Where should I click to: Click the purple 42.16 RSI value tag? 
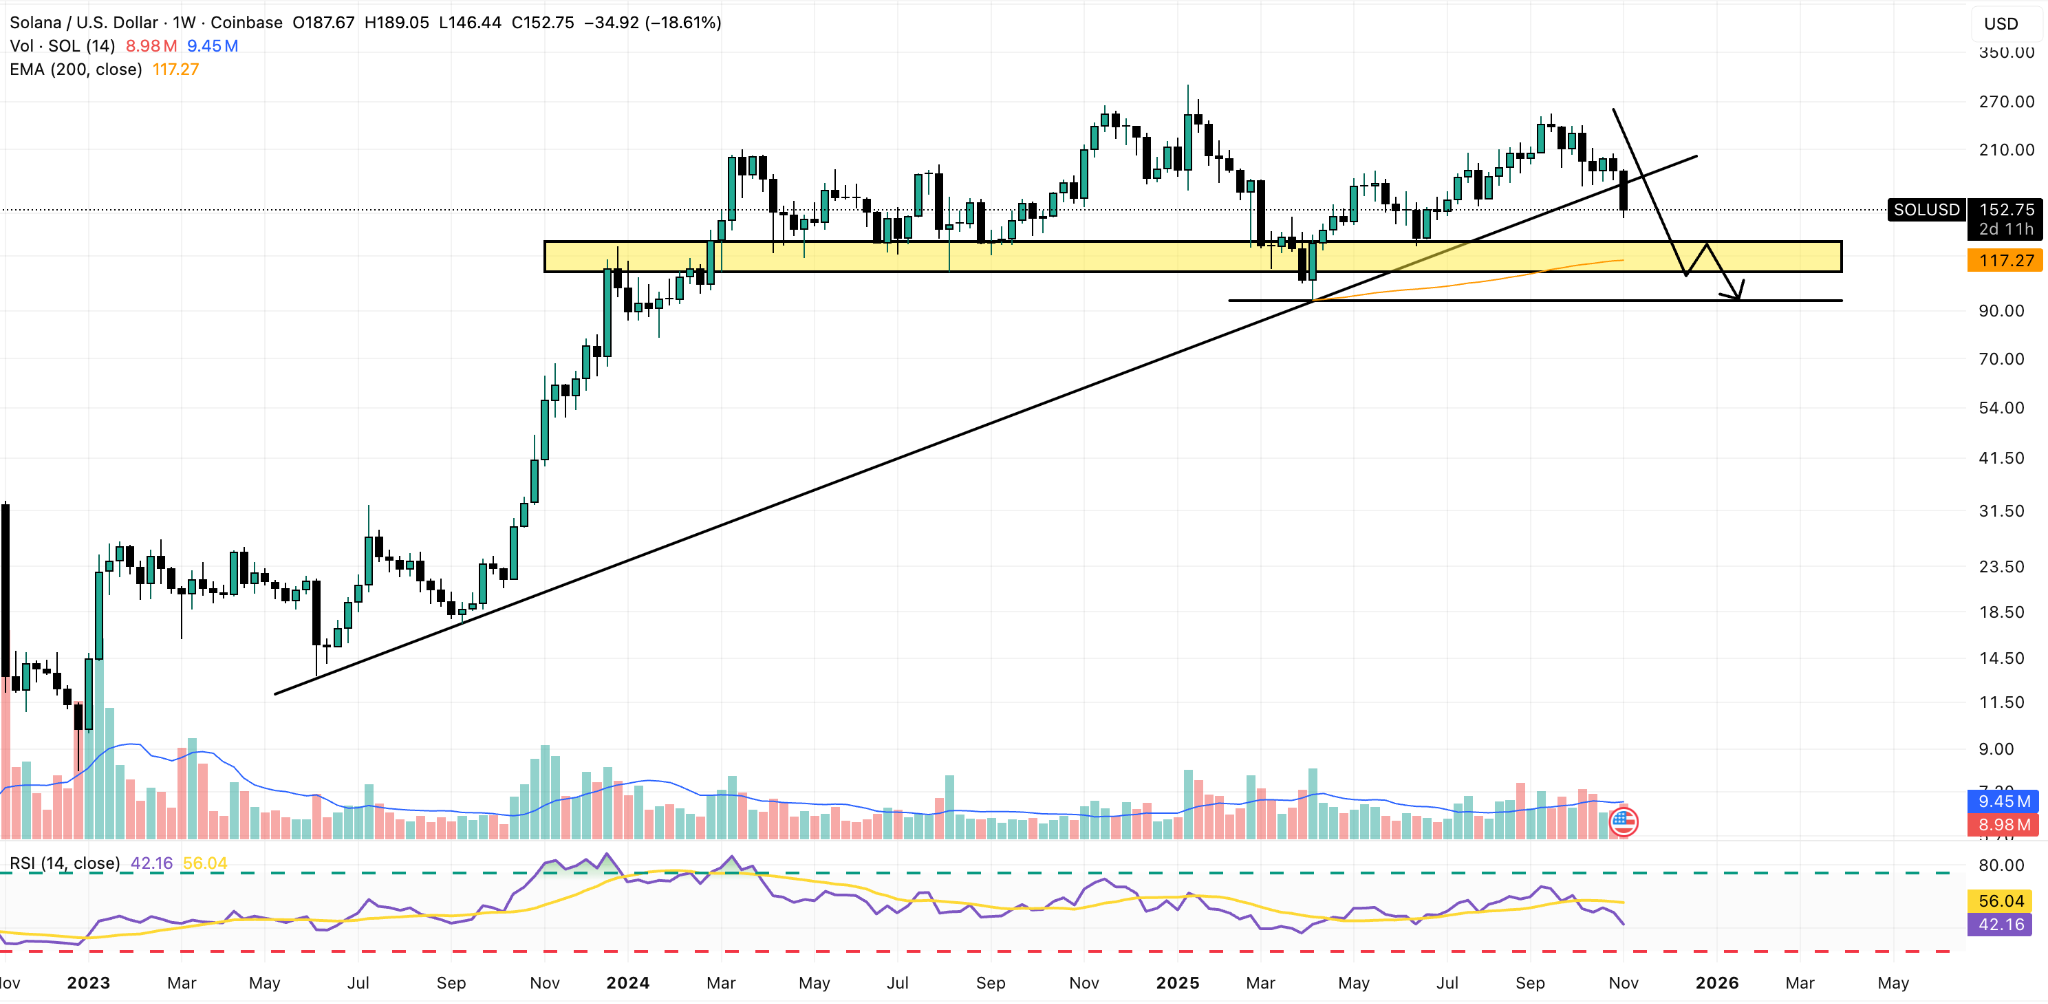click(2001, 925)
